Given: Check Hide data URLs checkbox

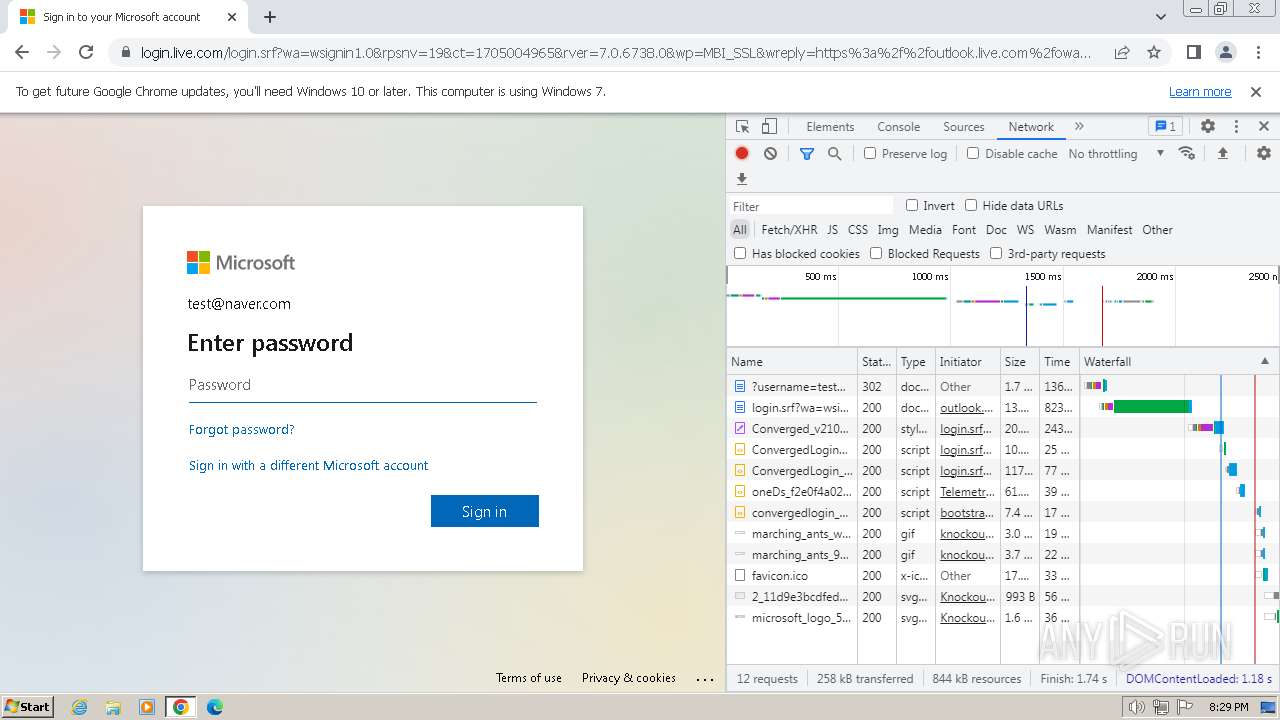Looking at the screenshot, I should click(x=971, y=205).
